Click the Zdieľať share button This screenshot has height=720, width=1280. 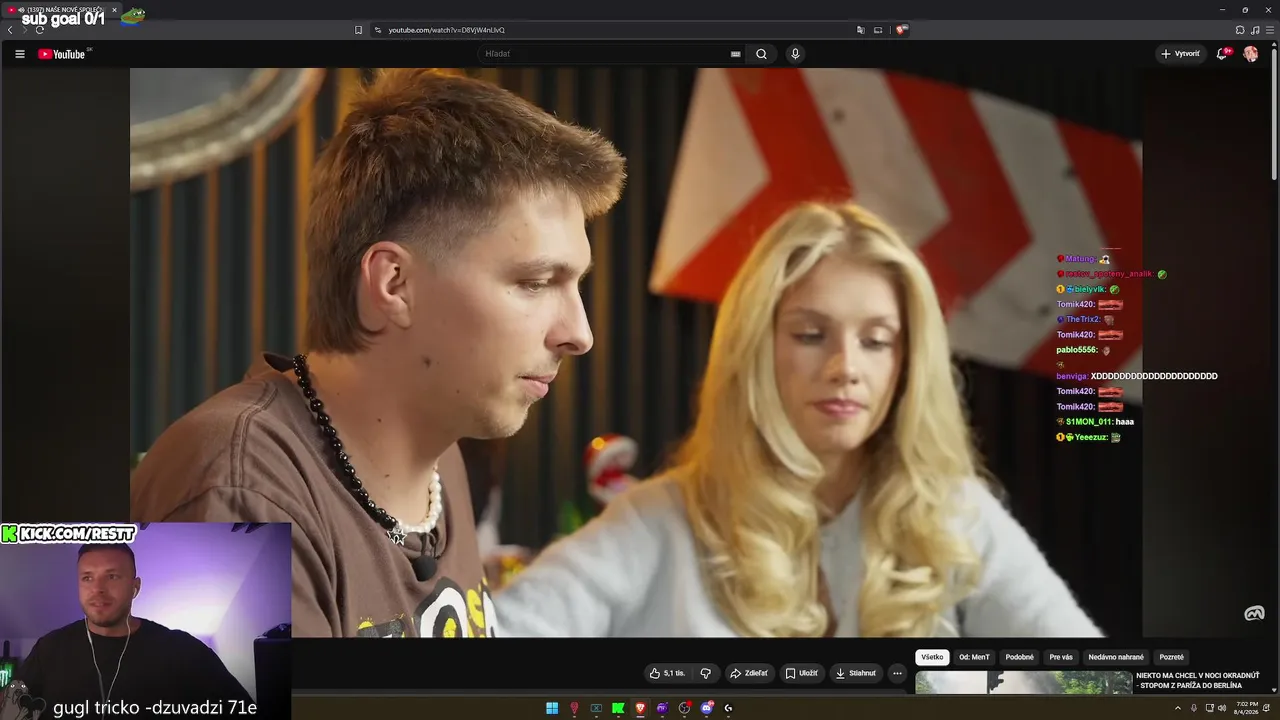point(749,673)
